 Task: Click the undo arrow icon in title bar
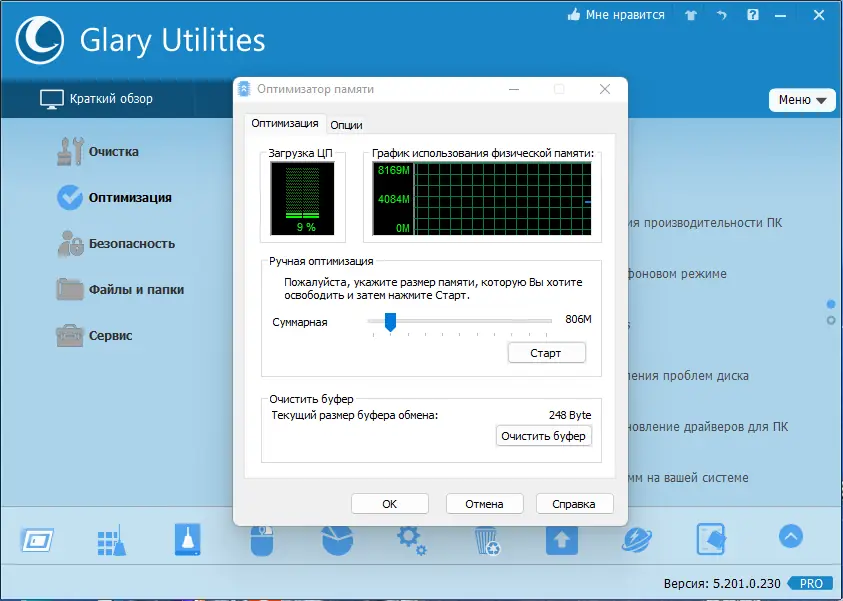point(721,15)
